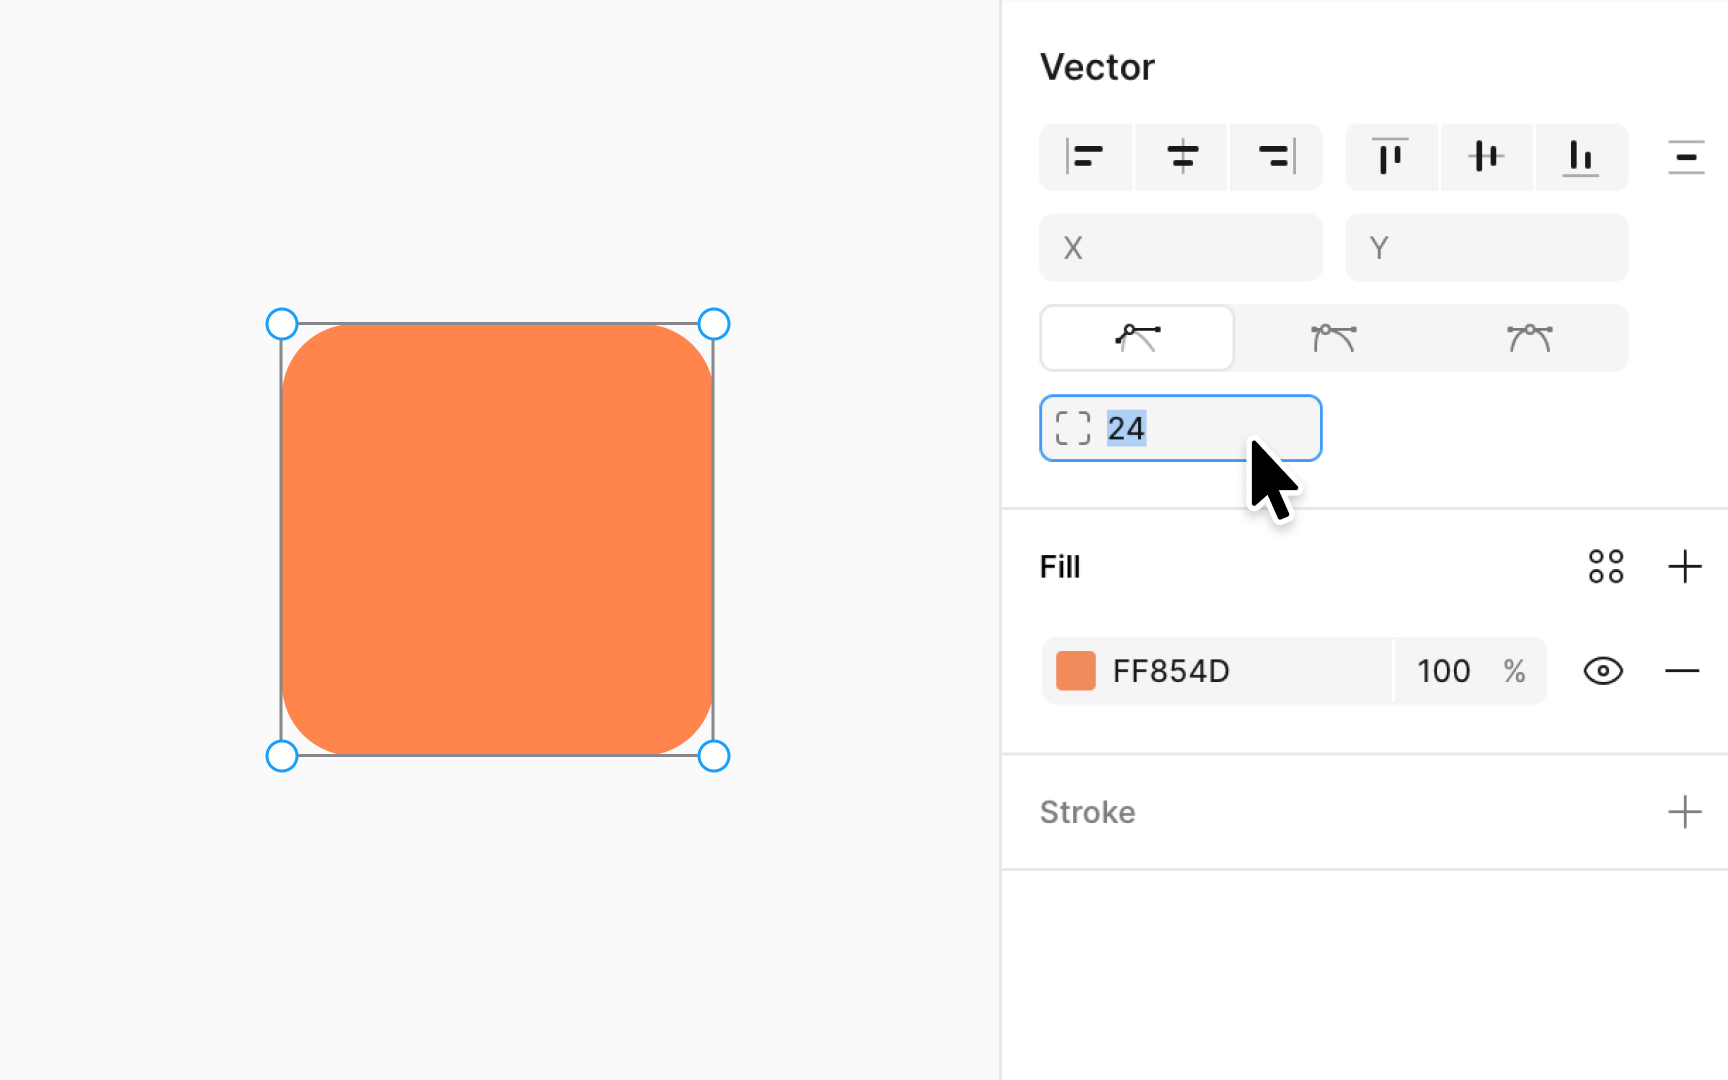
Task: Click the corner radius icon
Action: coord(1072,428)
